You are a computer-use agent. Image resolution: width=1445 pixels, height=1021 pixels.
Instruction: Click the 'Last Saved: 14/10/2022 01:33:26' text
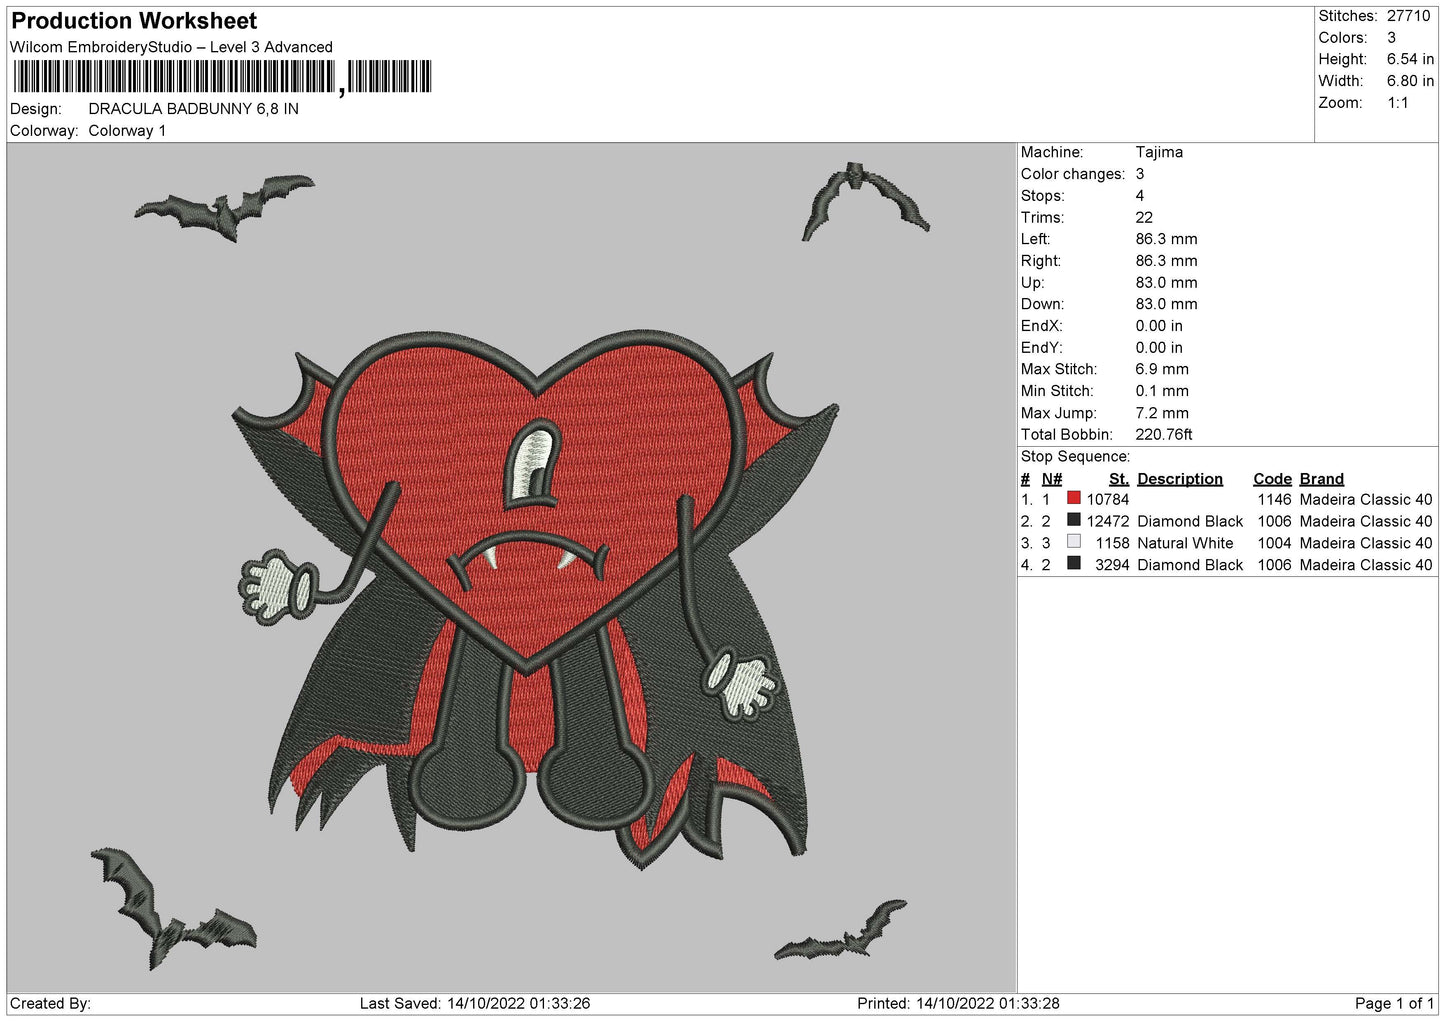[475, 1004]
